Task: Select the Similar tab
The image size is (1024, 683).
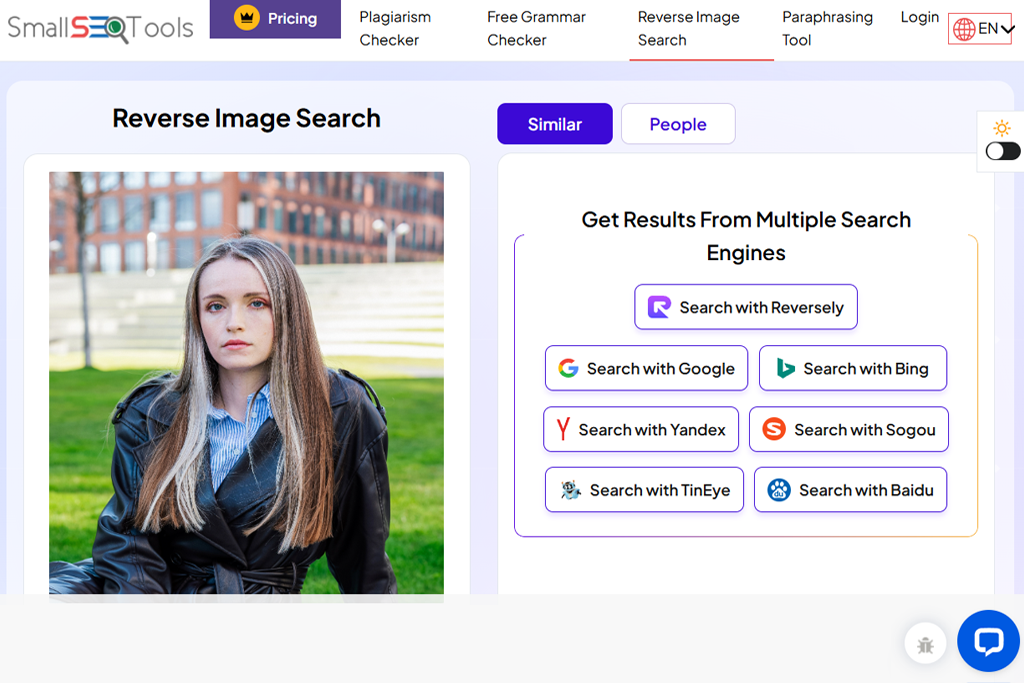Action: tap(554, 123)
